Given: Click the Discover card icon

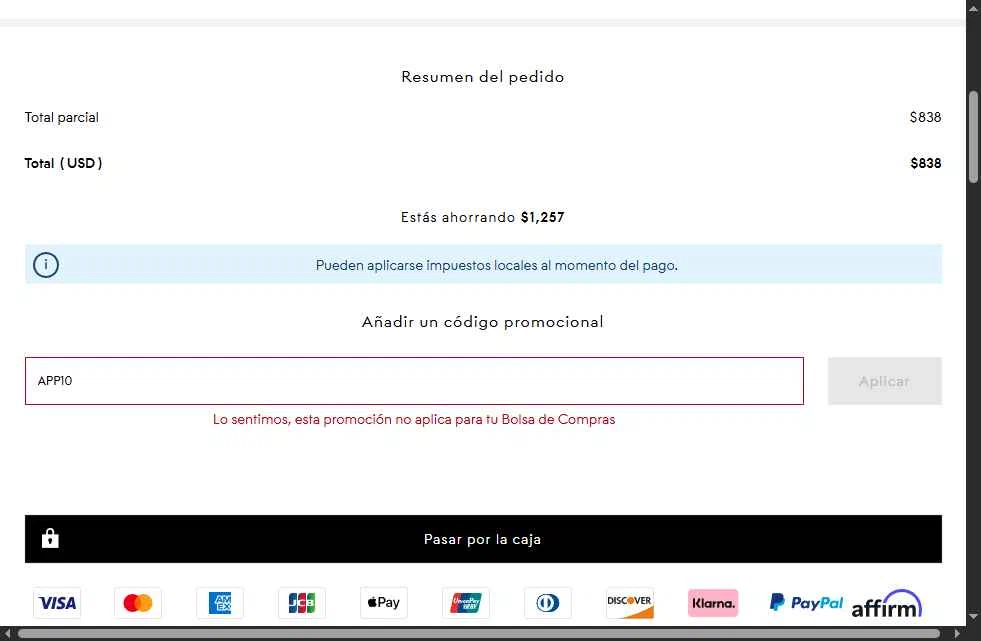Looking at the screenshot, I should [x=629, y=603].
